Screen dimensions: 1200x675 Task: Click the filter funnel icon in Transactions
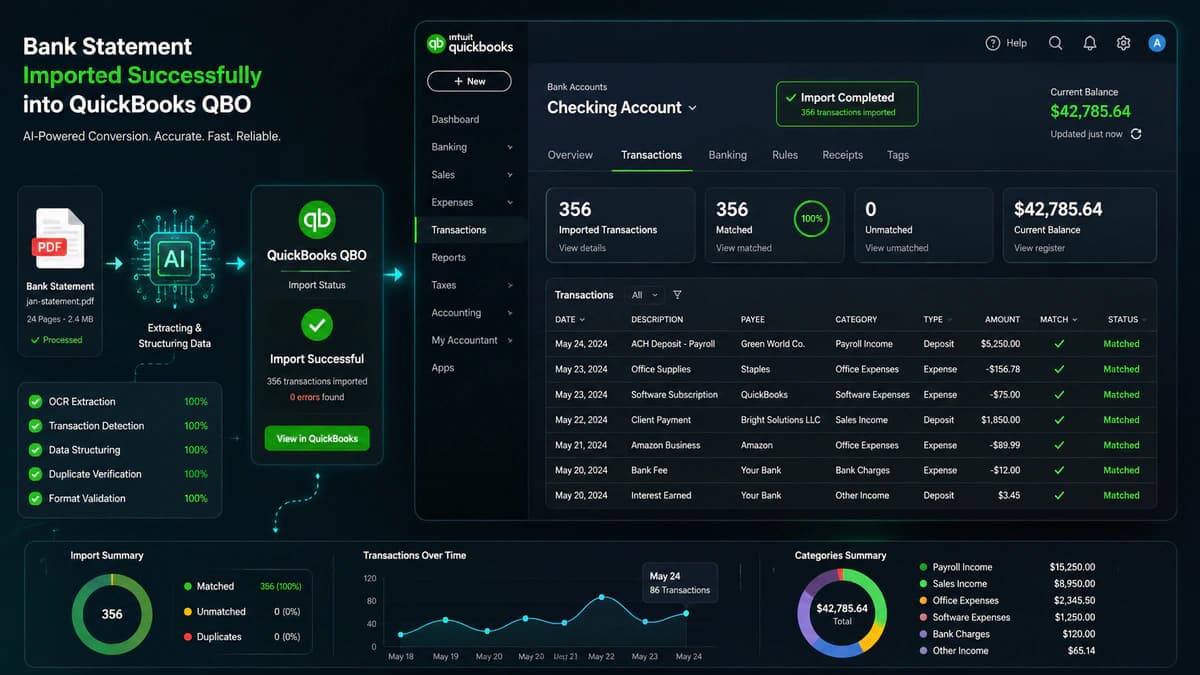pyautogui.click(x=677, y=295)
